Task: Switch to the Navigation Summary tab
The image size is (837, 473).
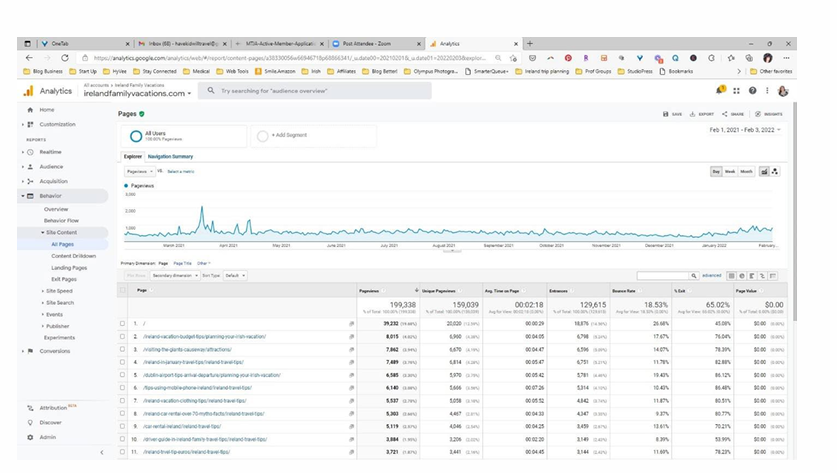Action: pyautogui.click(x=170, y=156)
